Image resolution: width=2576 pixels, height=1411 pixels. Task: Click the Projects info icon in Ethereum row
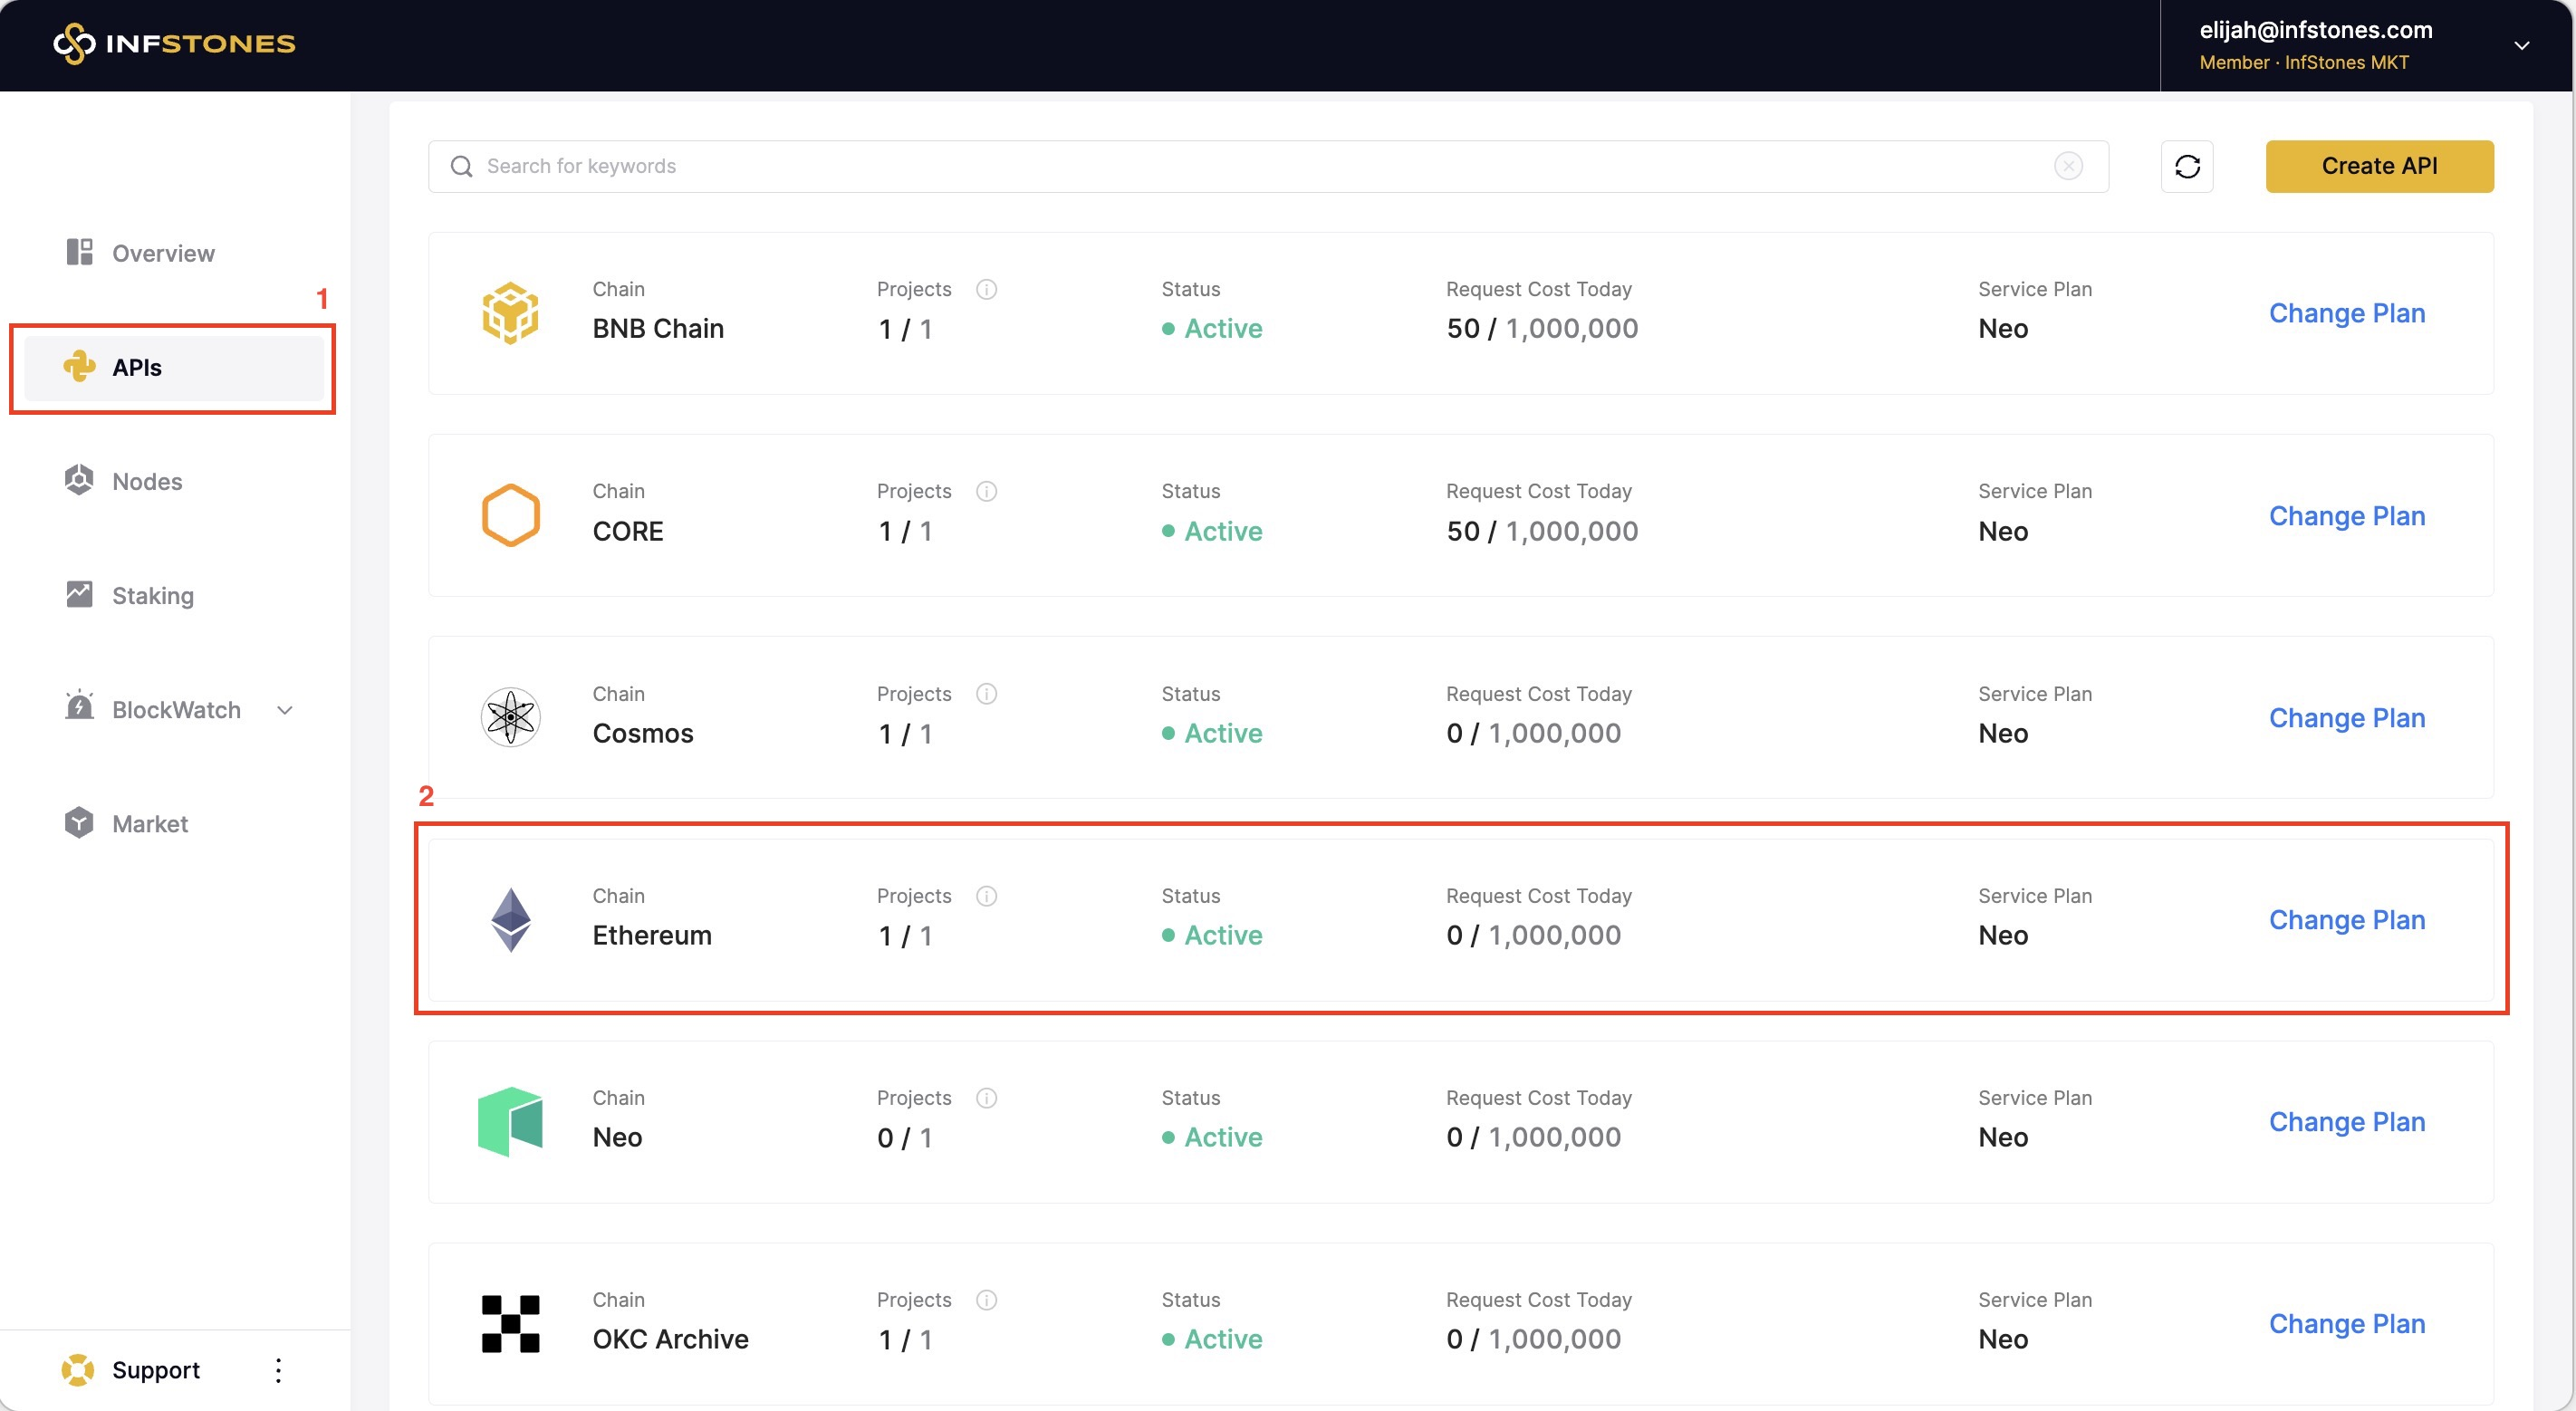[986, 896]
